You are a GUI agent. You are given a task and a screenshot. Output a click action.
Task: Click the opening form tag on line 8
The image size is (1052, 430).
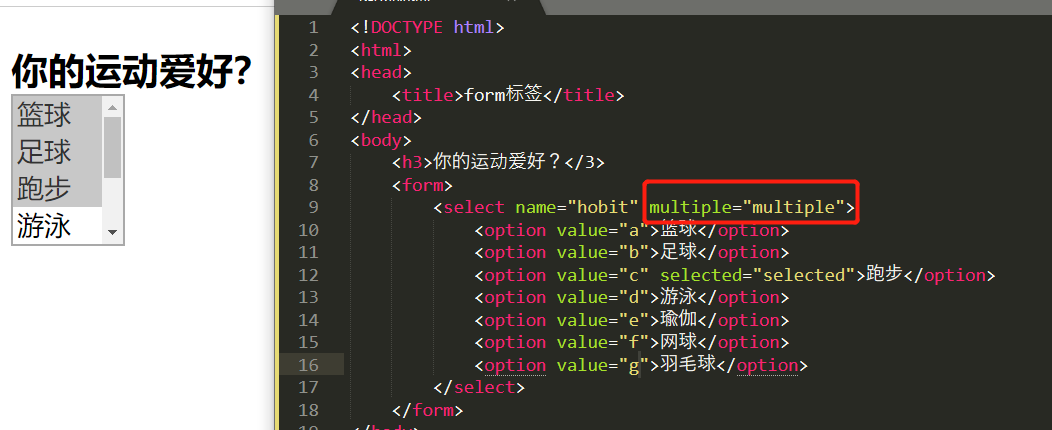(423, 185)
